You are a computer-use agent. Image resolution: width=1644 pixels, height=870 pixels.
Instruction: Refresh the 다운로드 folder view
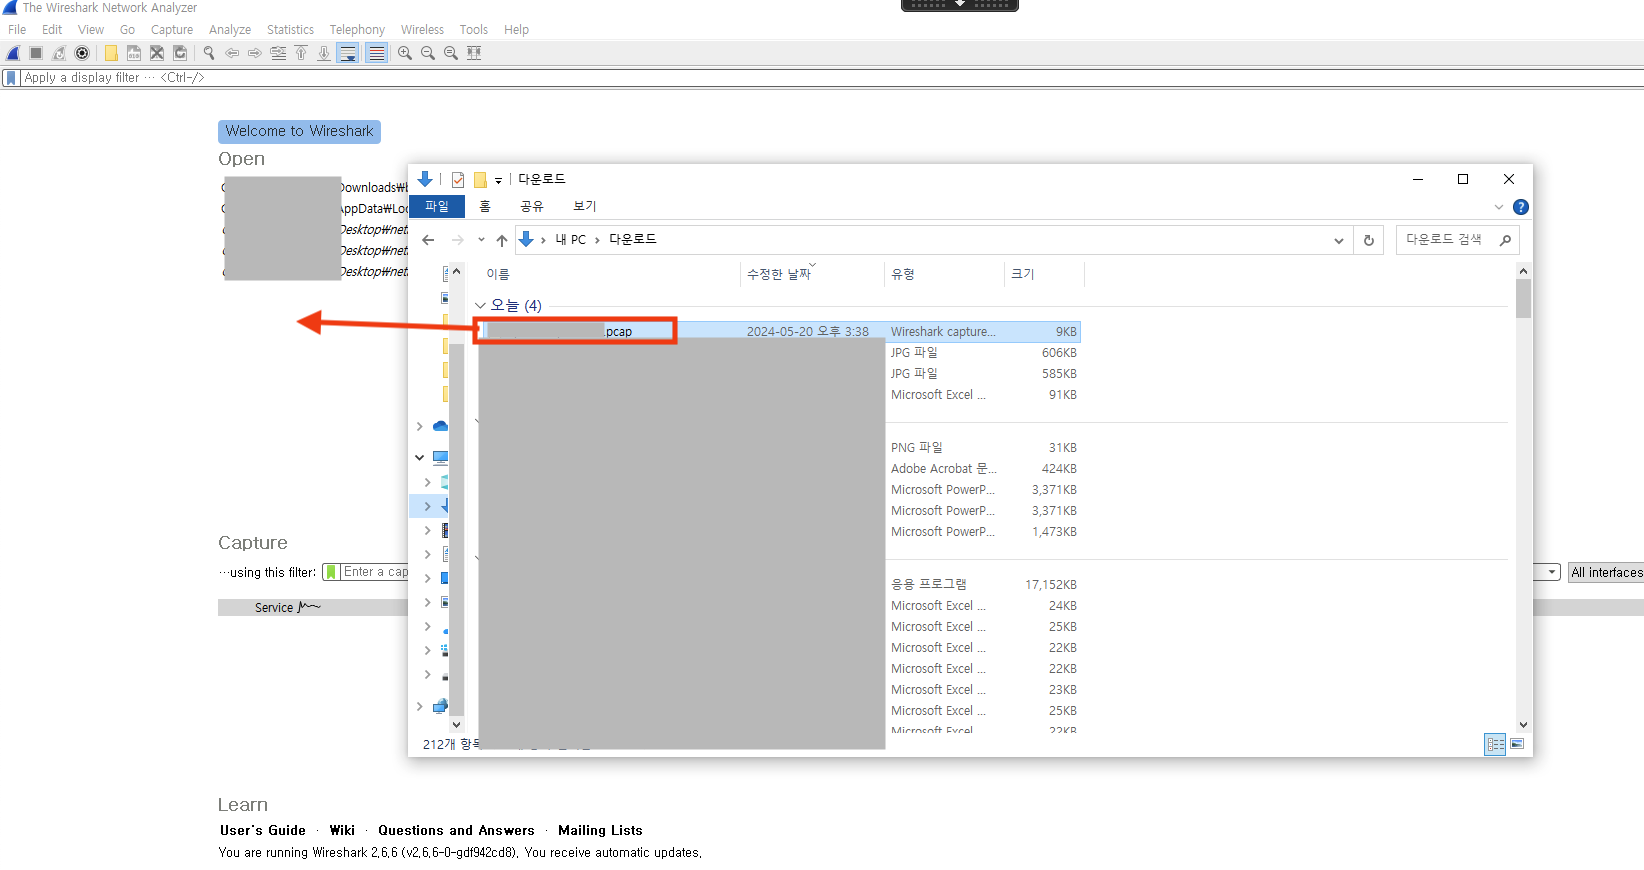1369,240
